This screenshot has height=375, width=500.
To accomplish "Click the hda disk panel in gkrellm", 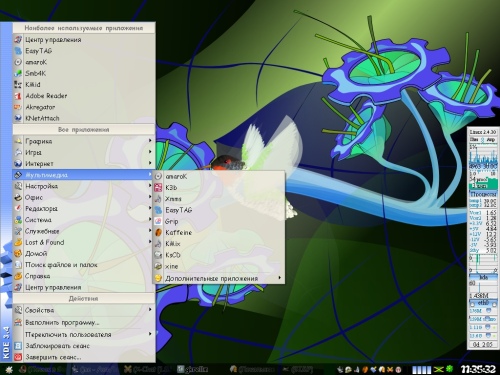I will [x=483, y=278].
